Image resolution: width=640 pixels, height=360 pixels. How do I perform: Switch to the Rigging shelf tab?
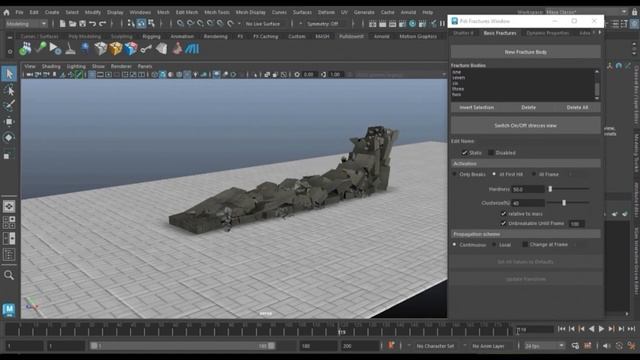[151, 36]
